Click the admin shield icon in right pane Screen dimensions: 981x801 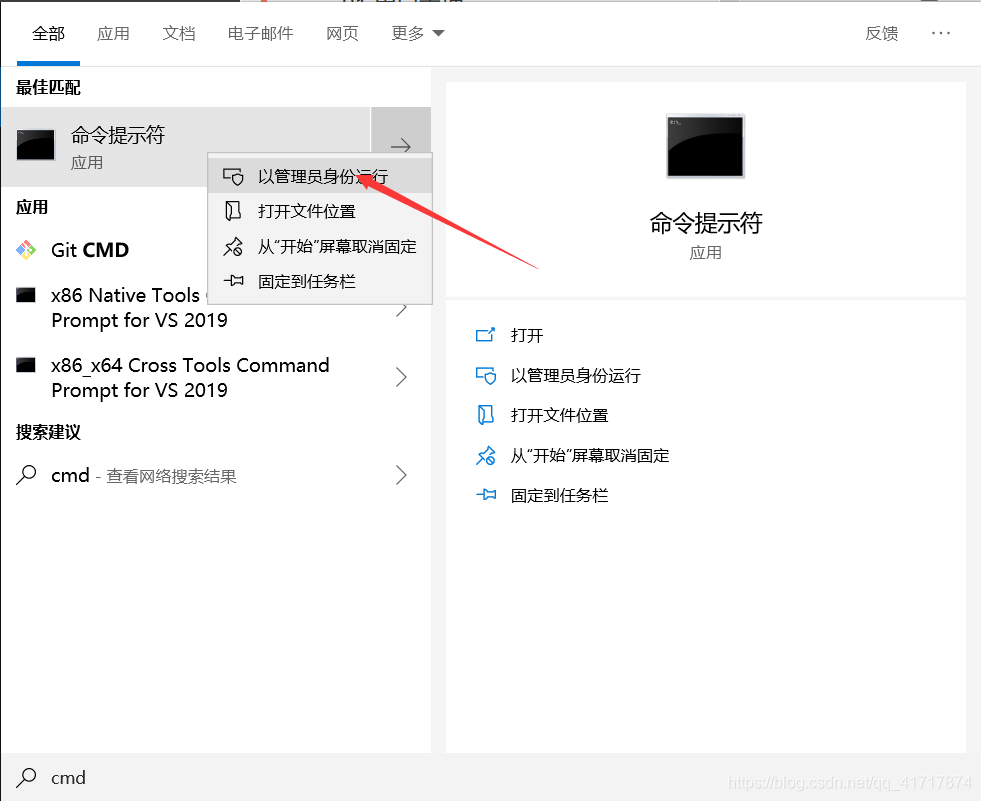(486, 375)
